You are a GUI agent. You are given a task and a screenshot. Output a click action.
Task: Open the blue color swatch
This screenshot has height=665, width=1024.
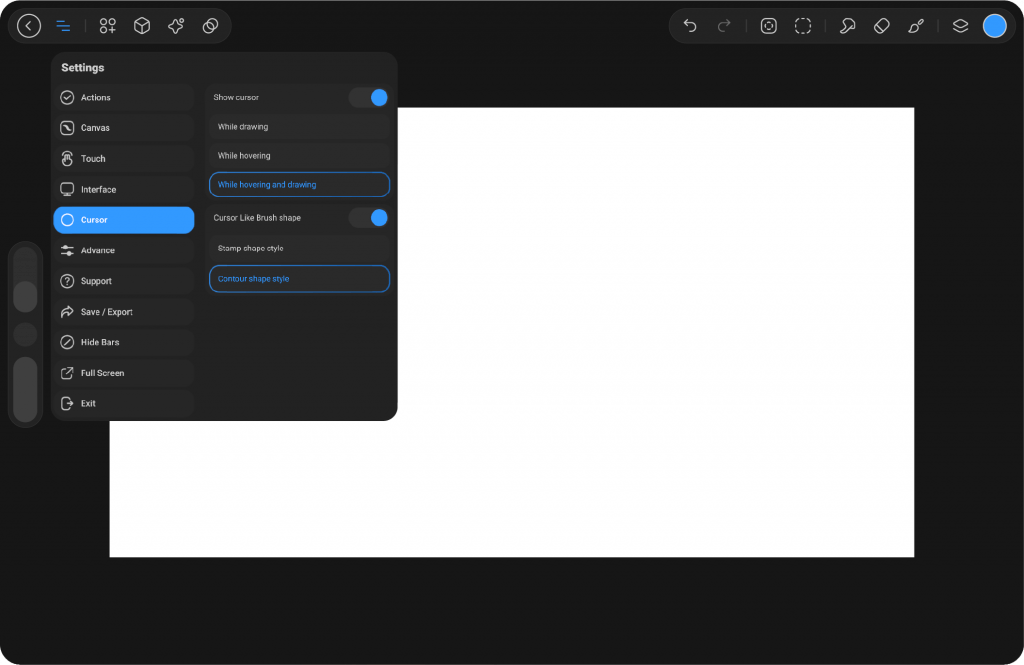click(x=994, y=26)
